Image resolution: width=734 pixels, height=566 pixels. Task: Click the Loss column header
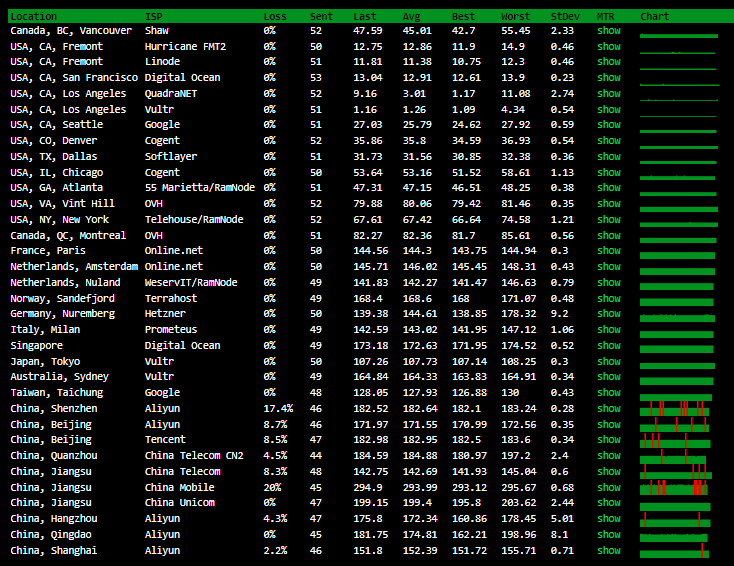tap(274, 16)
